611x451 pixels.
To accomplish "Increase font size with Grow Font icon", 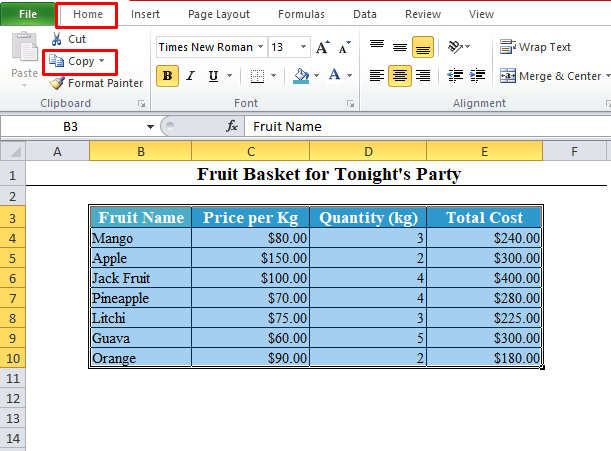I will pyautogui.click(x=323, y=47).
